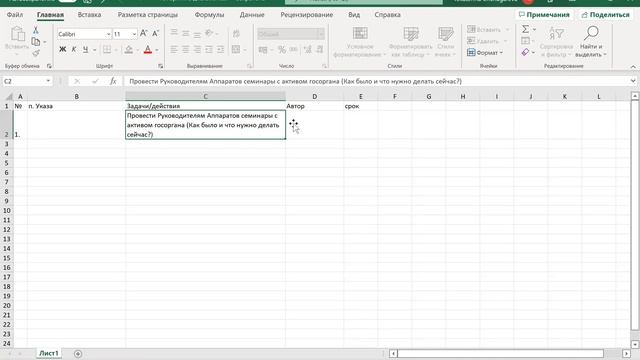Toggle Underline (Ч) formatting
Screen dimensions: 640x360
(x=85, y=50)
